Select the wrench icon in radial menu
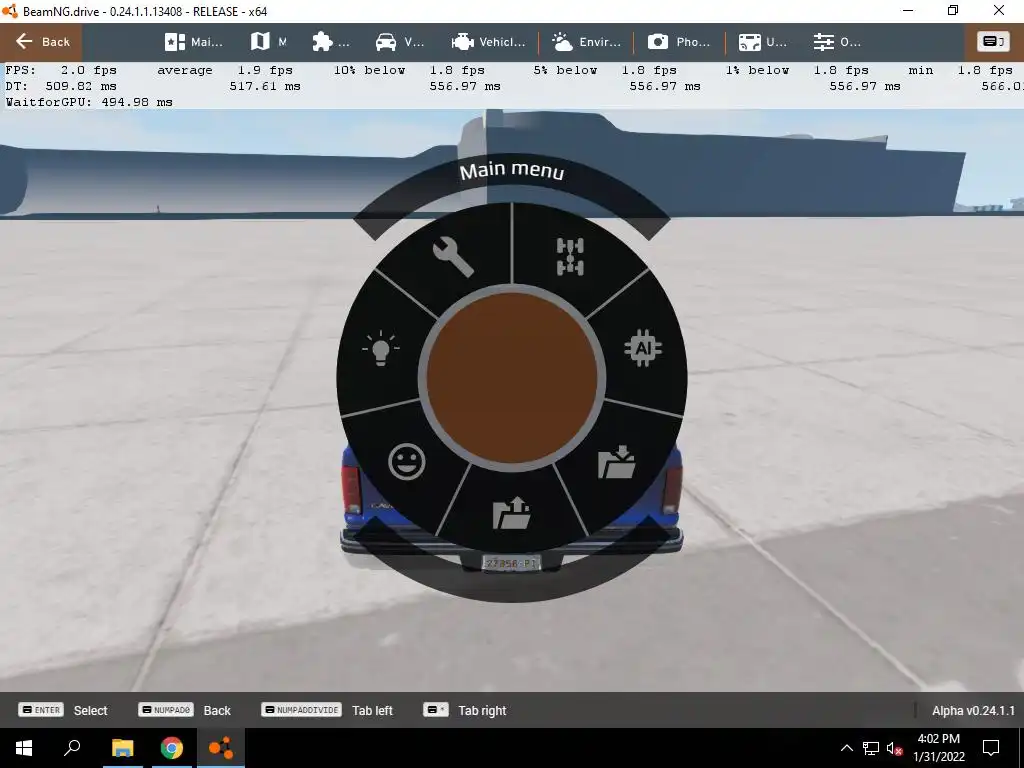 453,257
